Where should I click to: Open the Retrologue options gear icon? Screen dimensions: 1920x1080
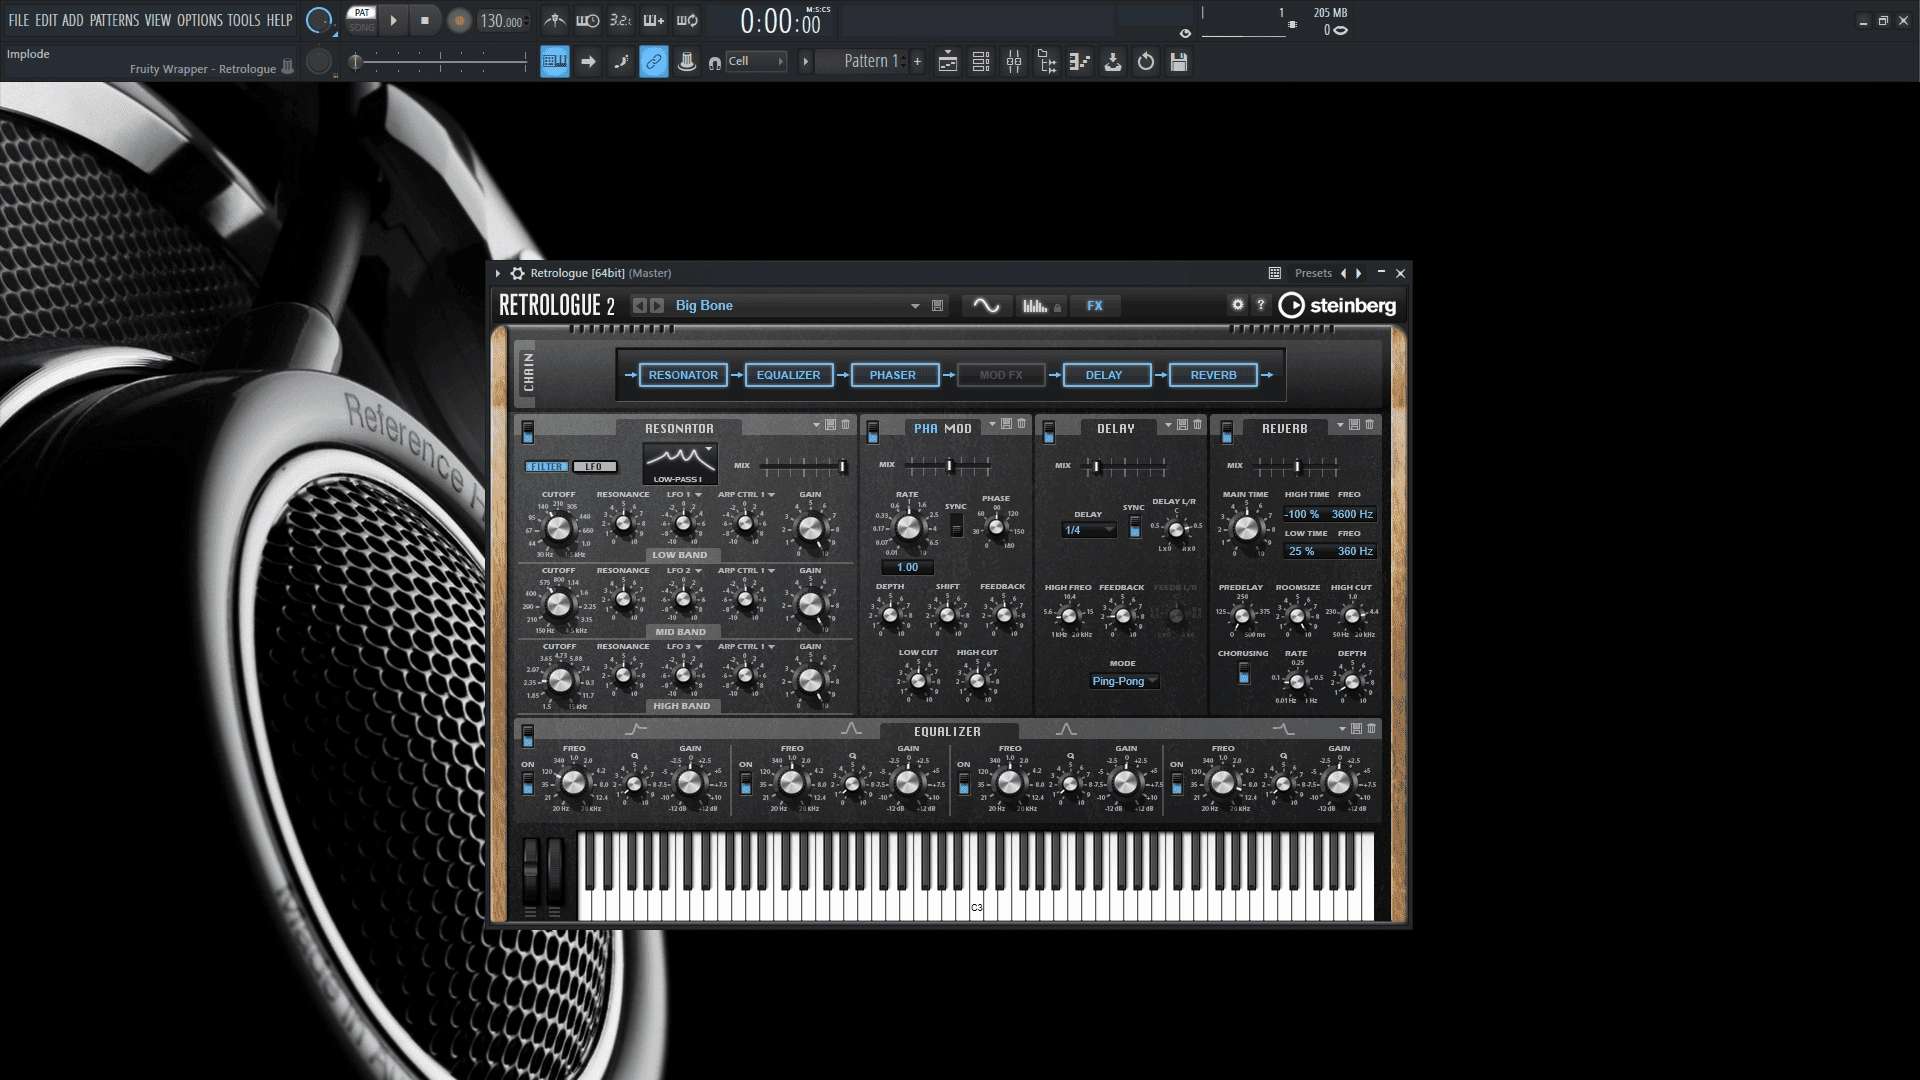[1238, 305]
